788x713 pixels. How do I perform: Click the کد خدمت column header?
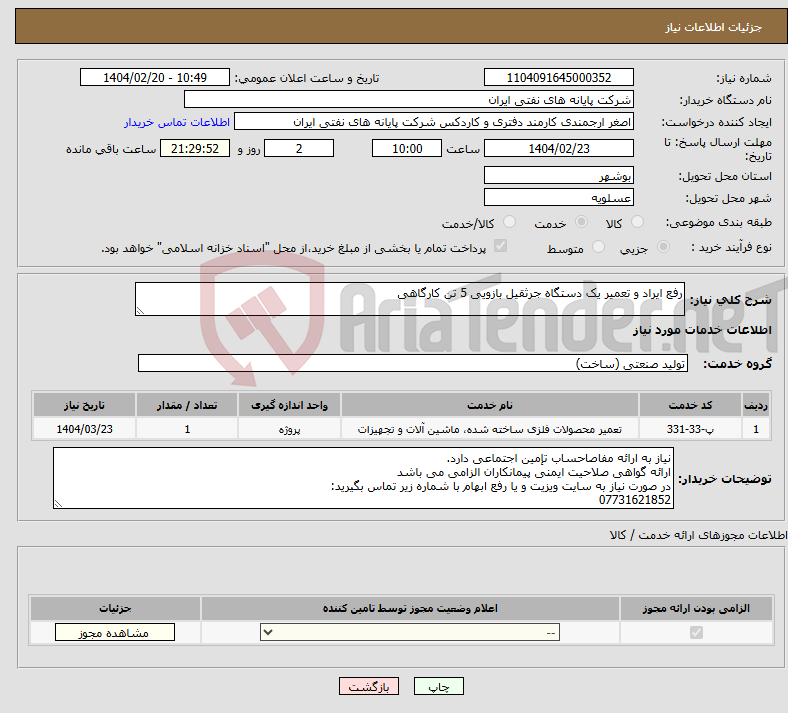tap(690, 405)
